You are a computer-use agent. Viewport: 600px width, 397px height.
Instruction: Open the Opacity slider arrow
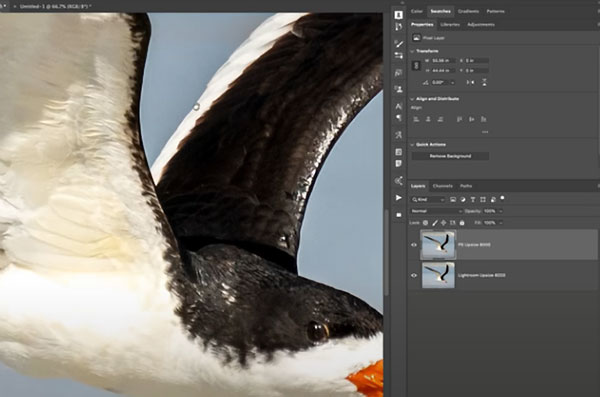click(501, 211)
